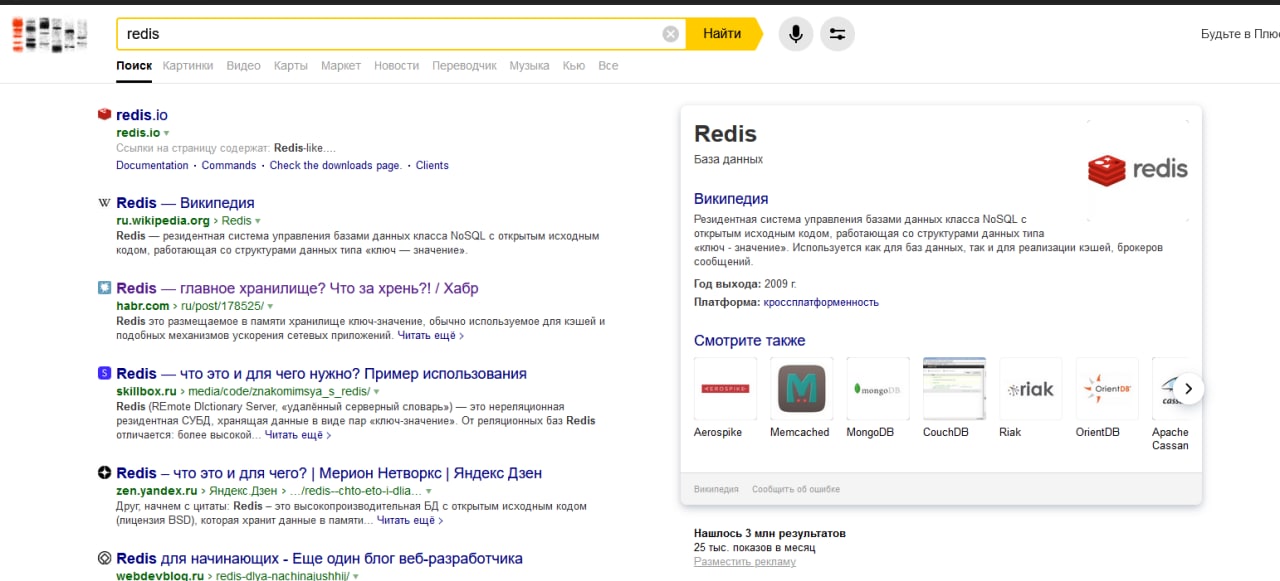Click Сообщить об ошибке in the card footer
The image size is (1280, 581).
coord(796,489)
